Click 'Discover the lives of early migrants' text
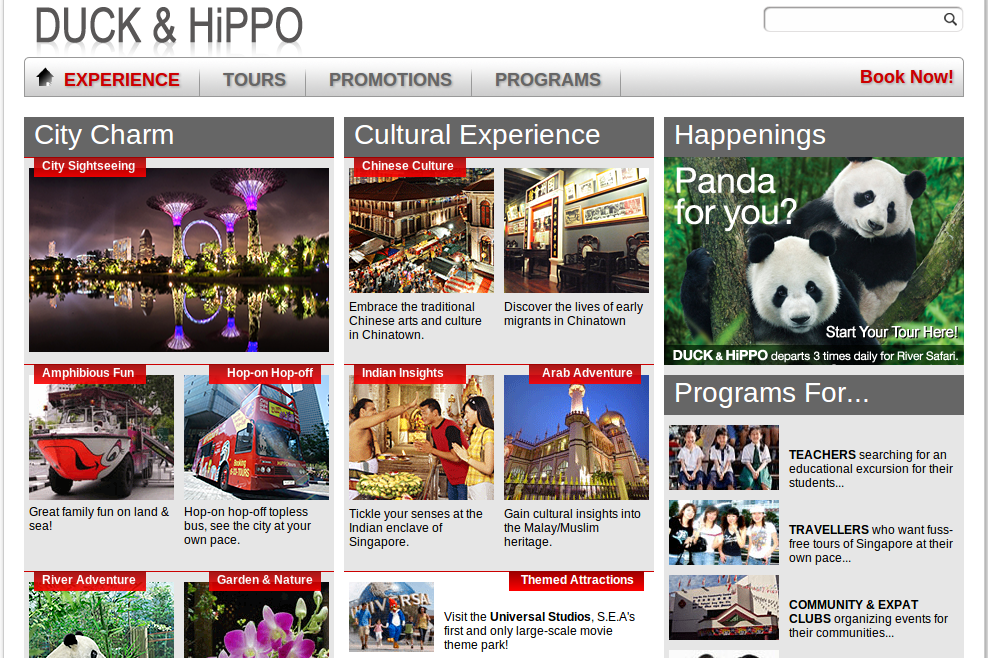 573,314
